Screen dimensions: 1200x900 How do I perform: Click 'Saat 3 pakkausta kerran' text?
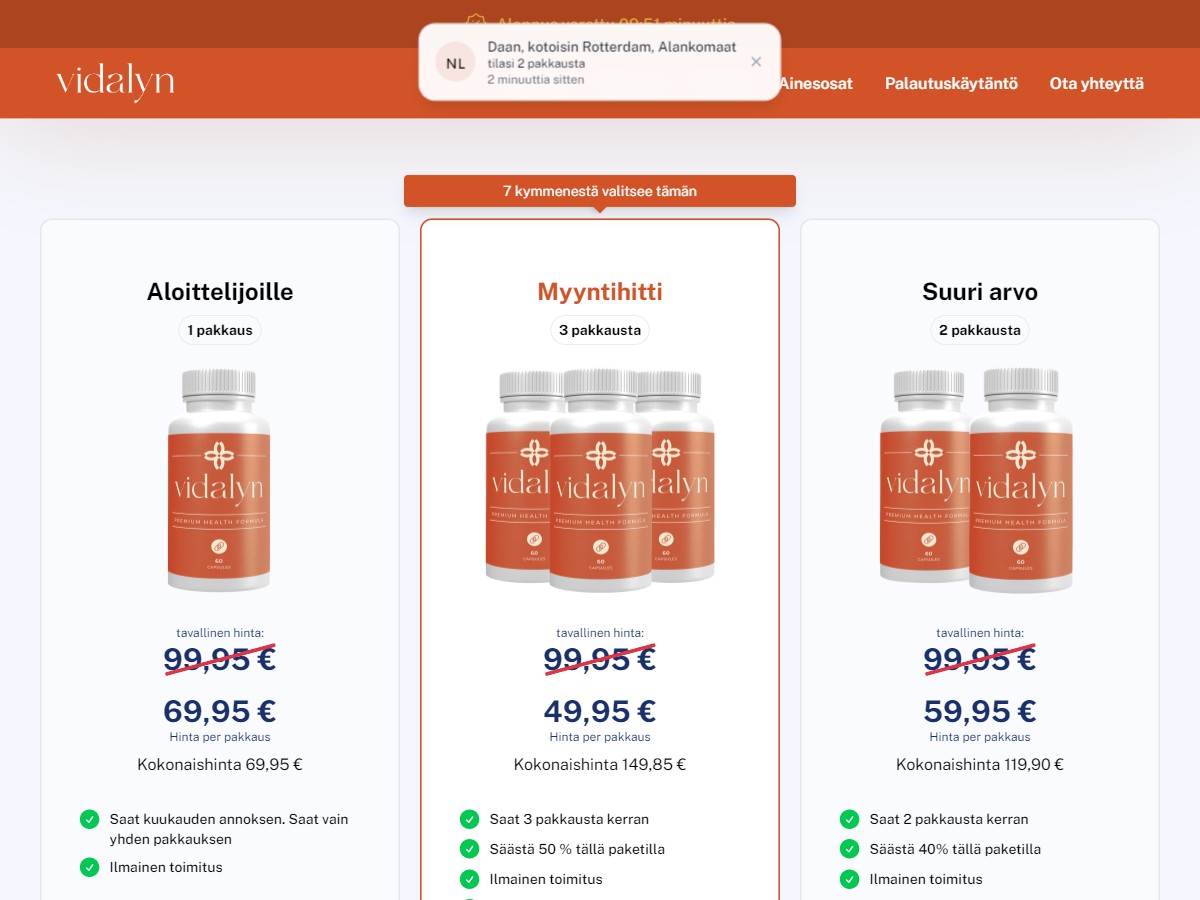tap(569, 819)
